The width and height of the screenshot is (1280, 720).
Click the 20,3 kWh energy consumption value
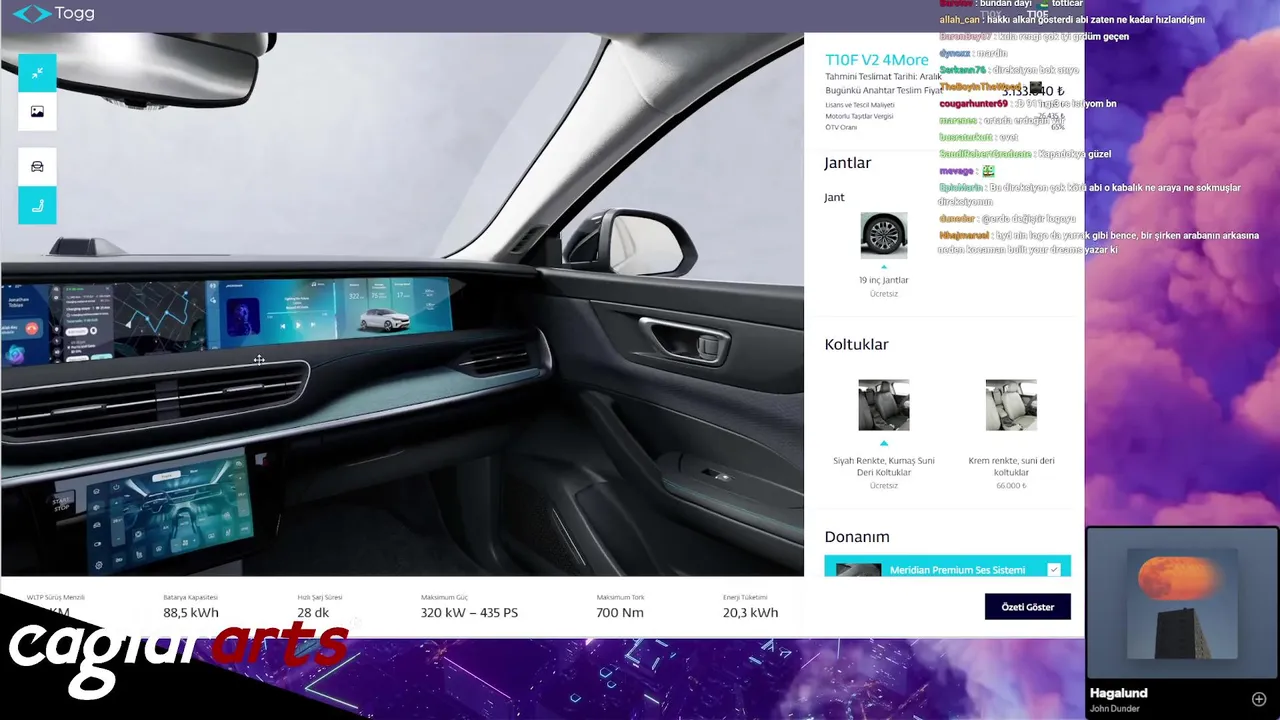pos(750,613)
